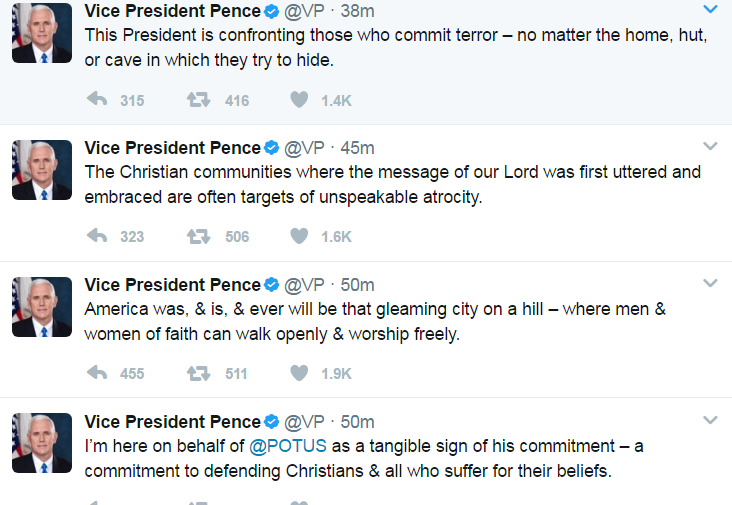This screenshot has height=505, width=732.
Task: Open more options chevron on gleaming city tweet
Action: pyautogui.click(x=710, y=283)
